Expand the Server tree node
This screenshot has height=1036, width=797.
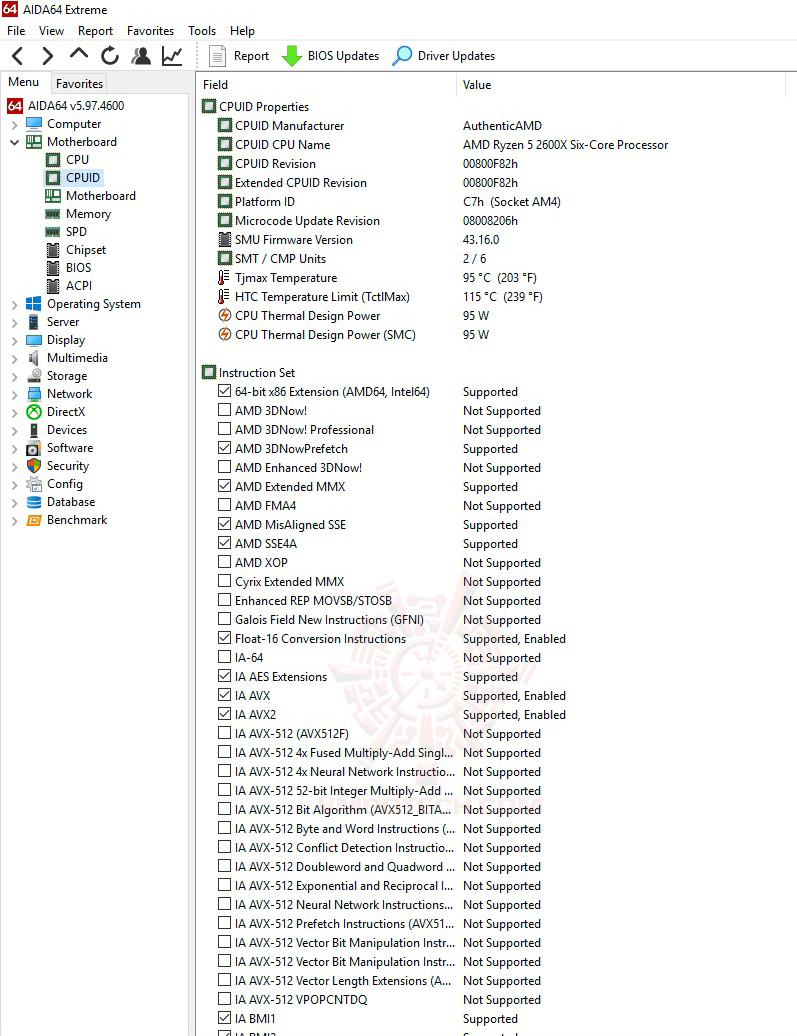point(15,322)
